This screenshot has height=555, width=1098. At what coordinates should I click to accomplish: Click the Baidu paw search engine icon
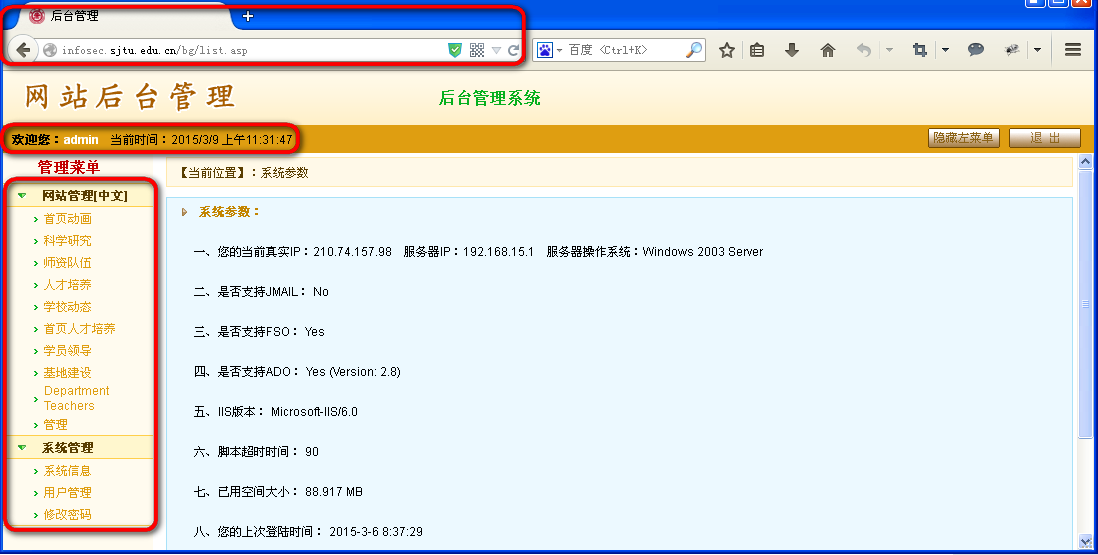(545, 50)
